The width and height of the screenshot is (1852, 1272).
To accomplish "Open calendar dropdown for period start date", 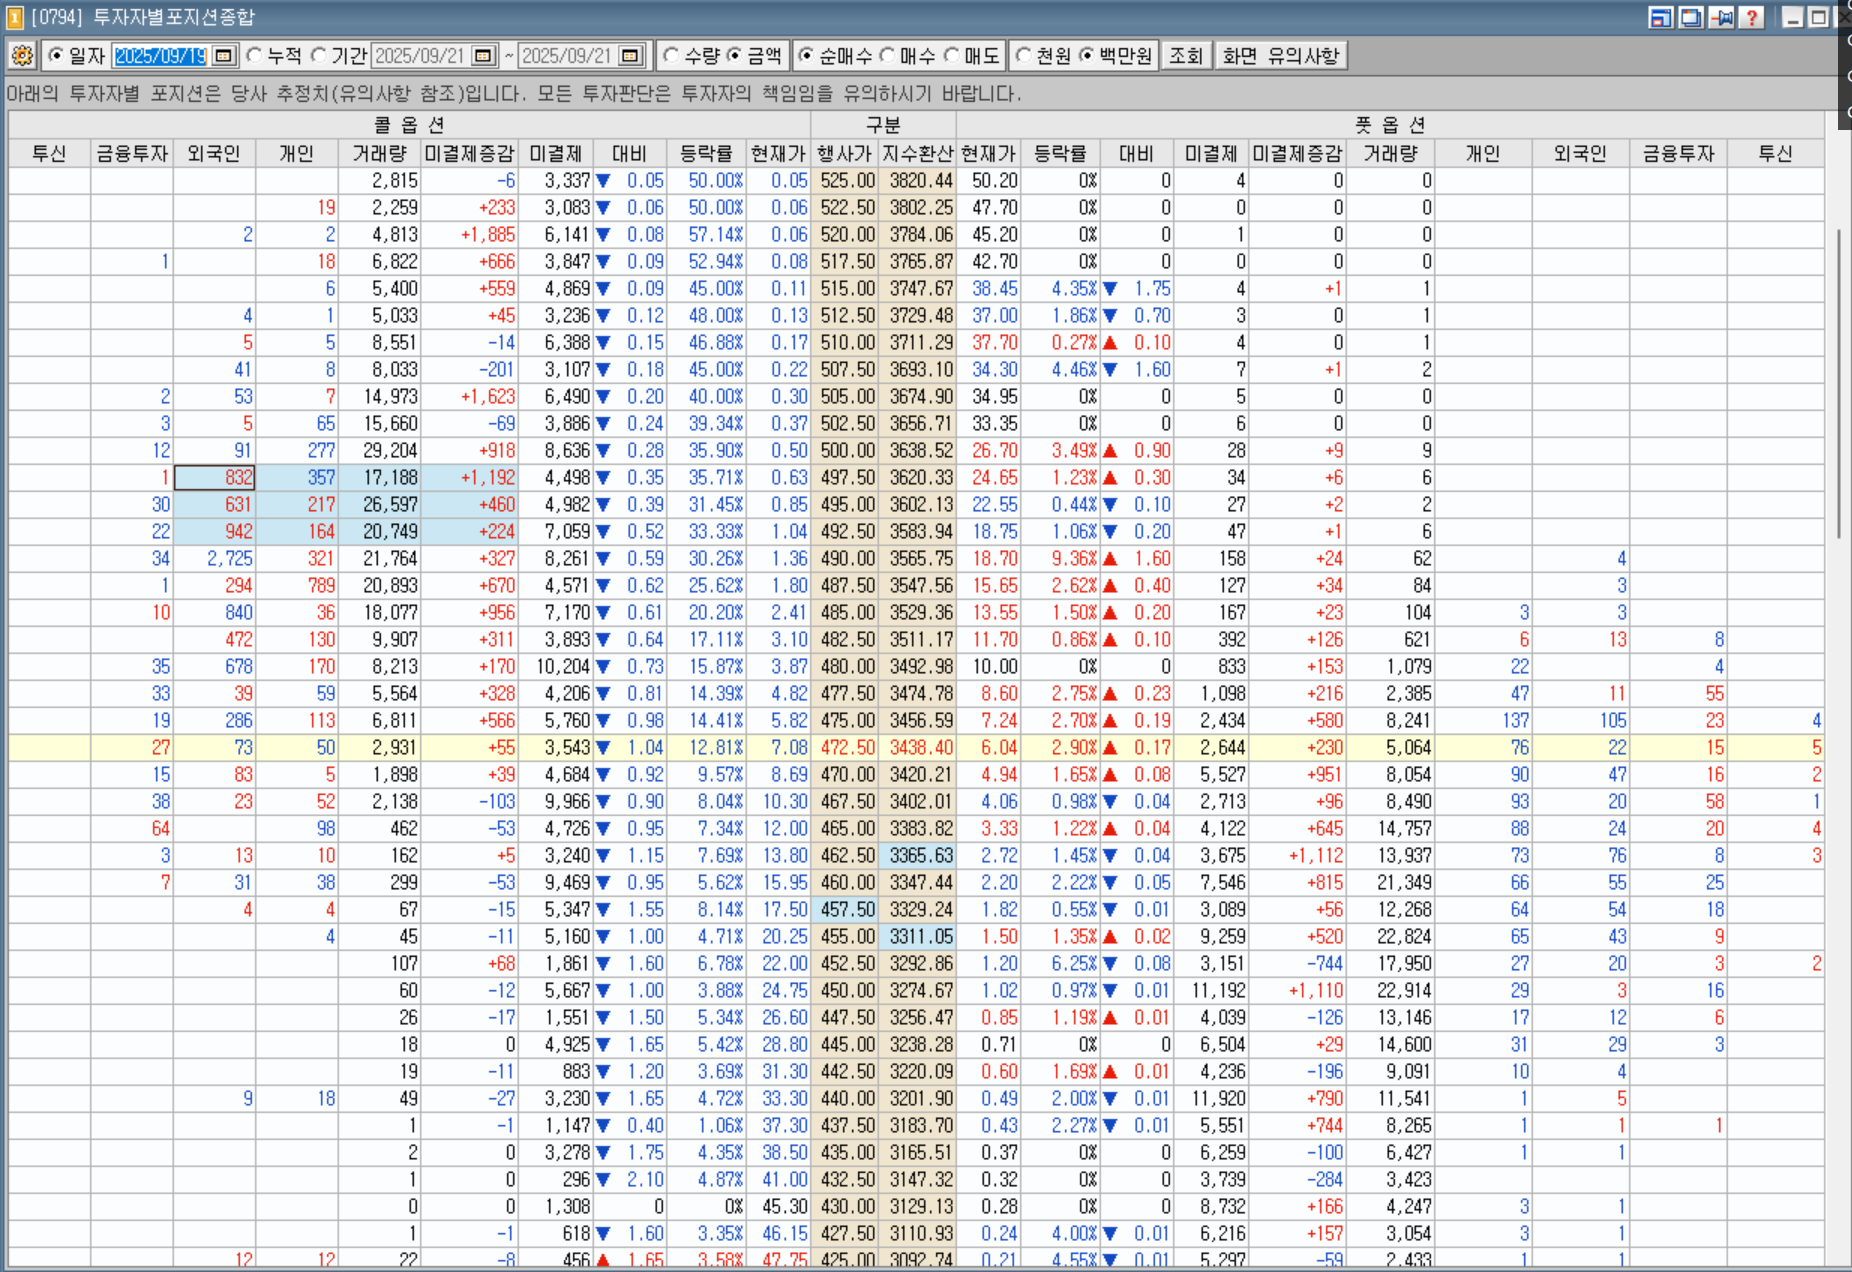I will click(x=484, y=56).
